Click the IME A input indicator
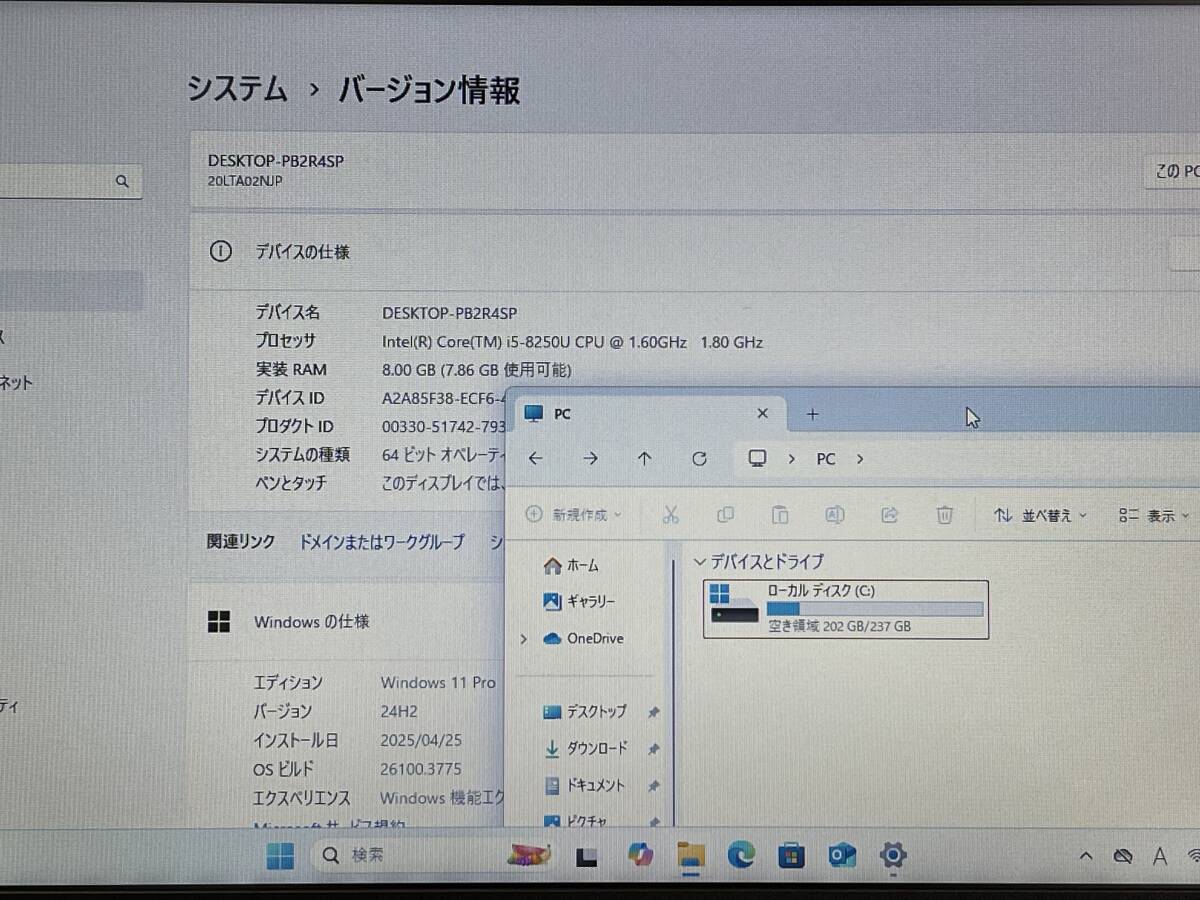 coord(1160,857)
